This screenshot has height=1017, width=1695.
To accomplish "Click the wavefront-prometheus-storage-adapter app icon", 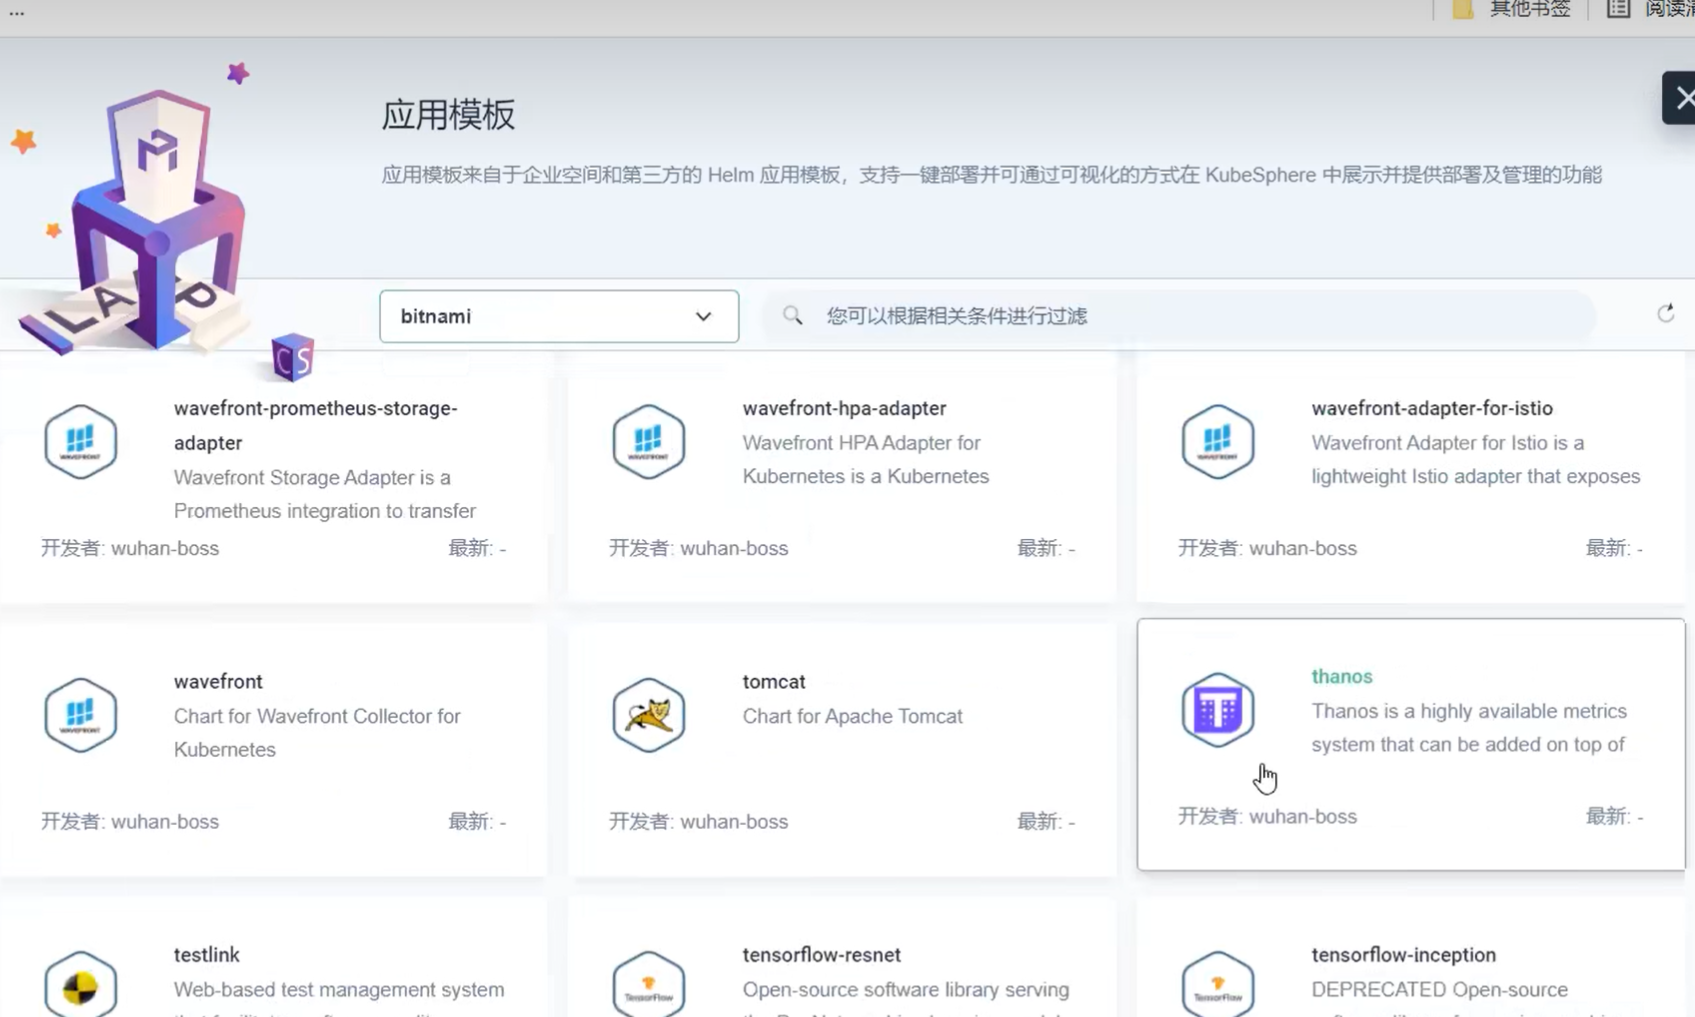I will tap(81, 441).
